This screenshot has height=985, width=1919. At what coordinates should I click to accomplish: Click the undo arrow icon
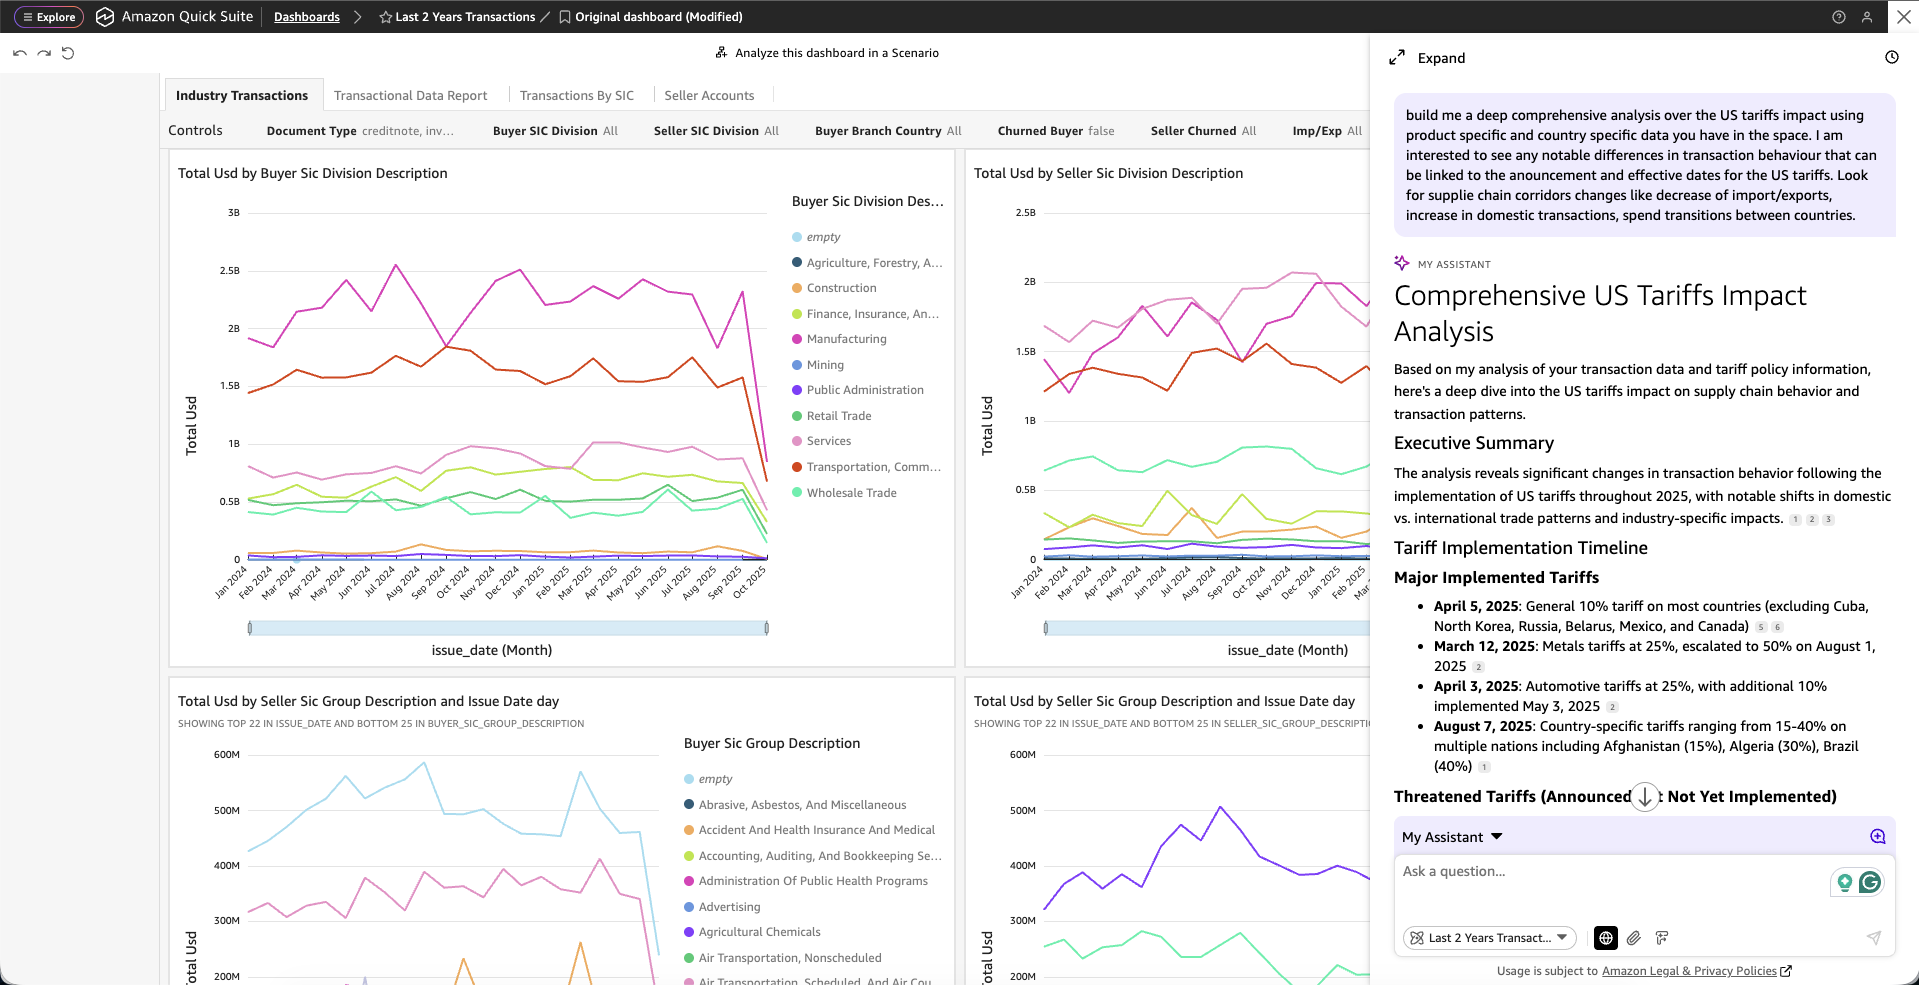coord(20,53)
